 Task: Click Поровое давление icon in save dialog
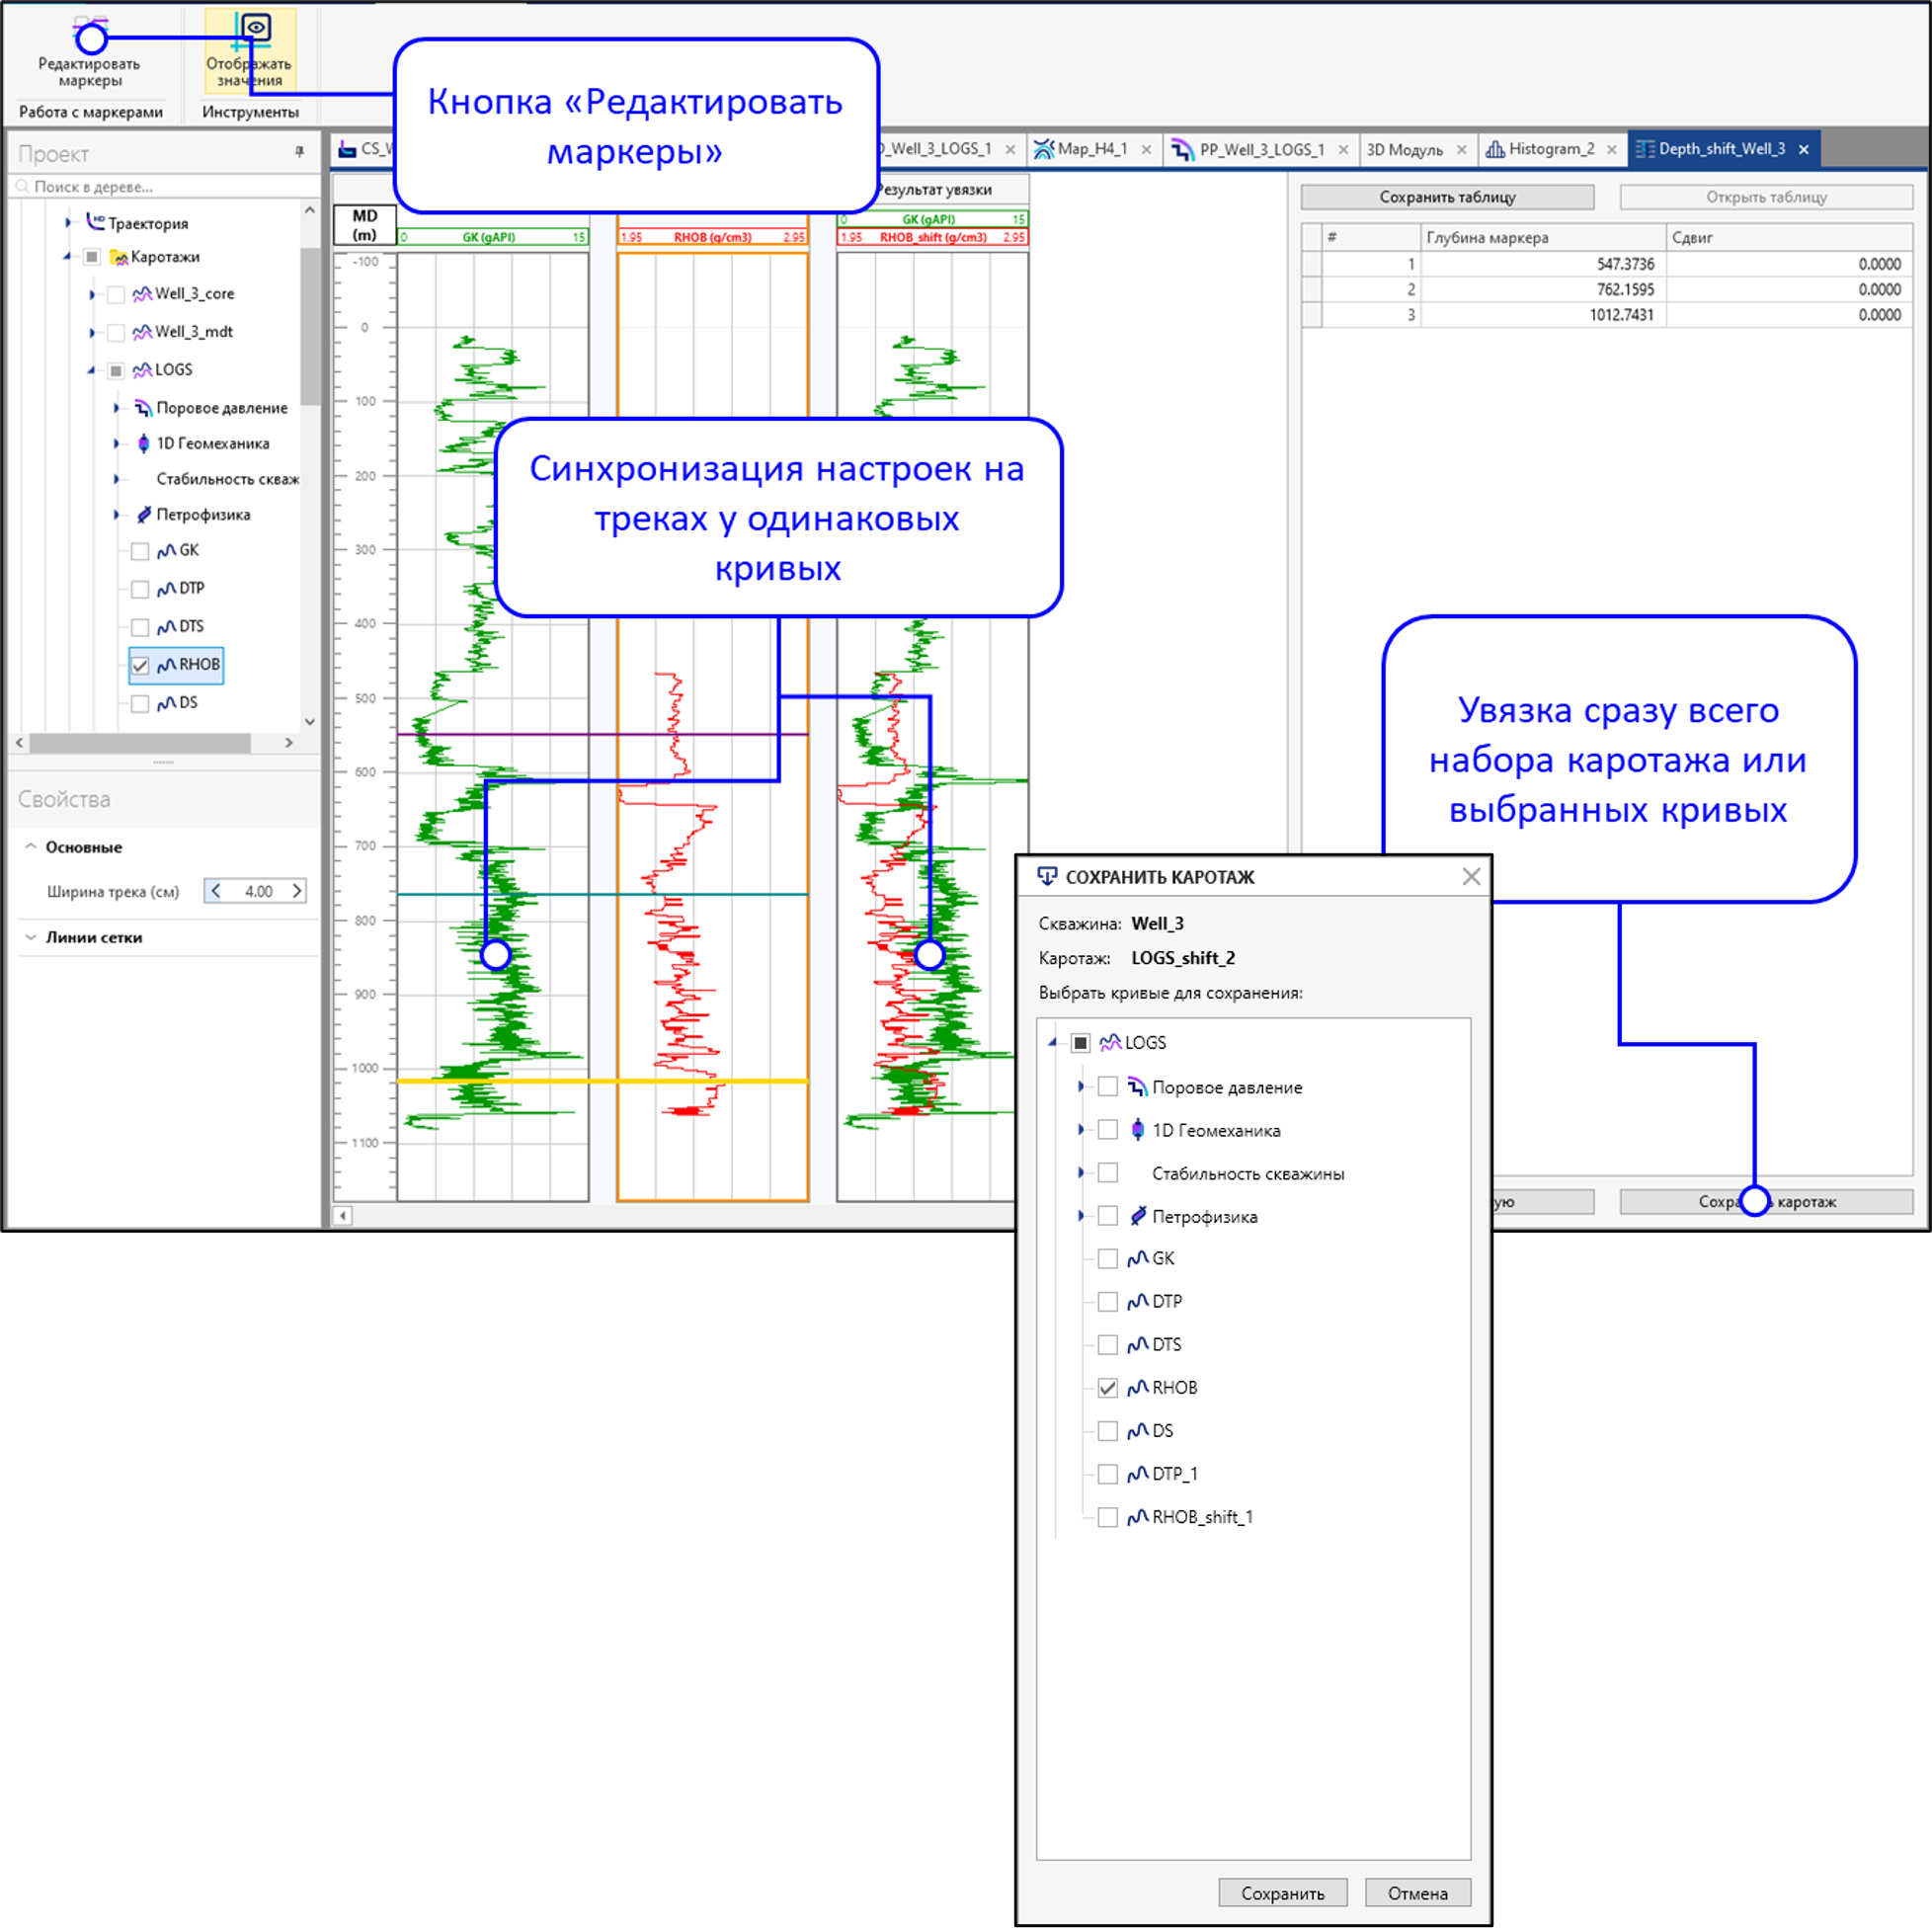point(1137,1087)
